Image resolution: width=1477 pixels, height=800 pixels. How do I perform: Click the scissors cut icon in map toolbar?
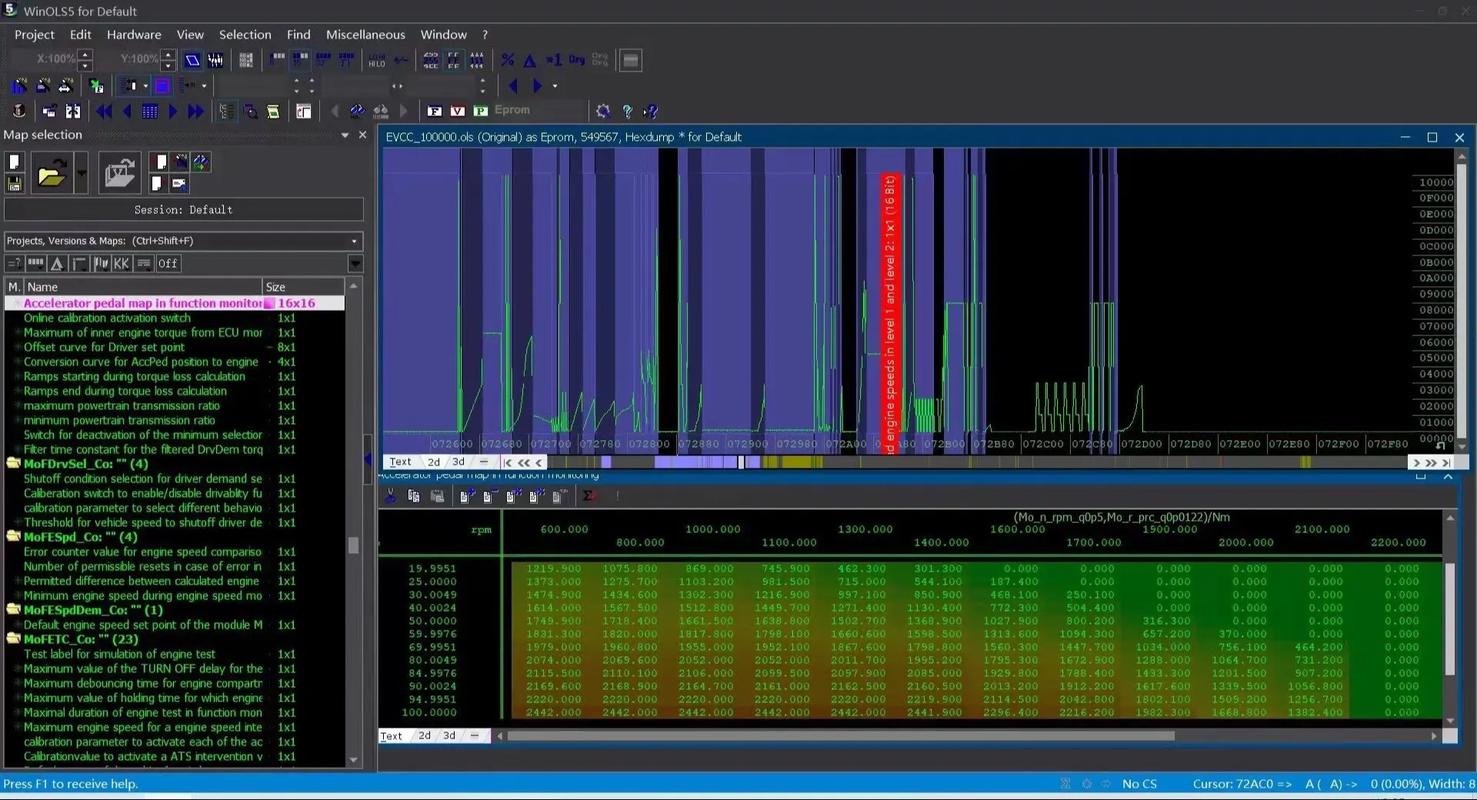pos(391,496)
